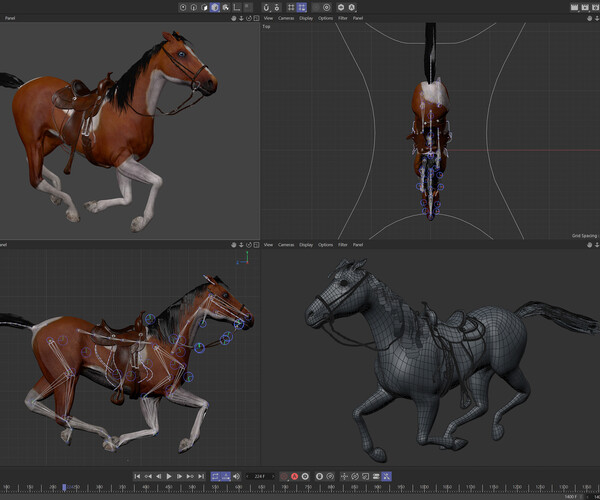
Task: Click the blue timeline playhead marker
Action: (x=64, y=487)
